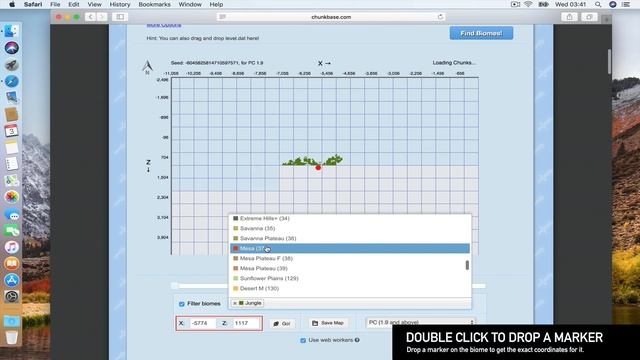Open iBooks app in the Dock
This screenshot has height=360, width=640.
pos(11,263)
